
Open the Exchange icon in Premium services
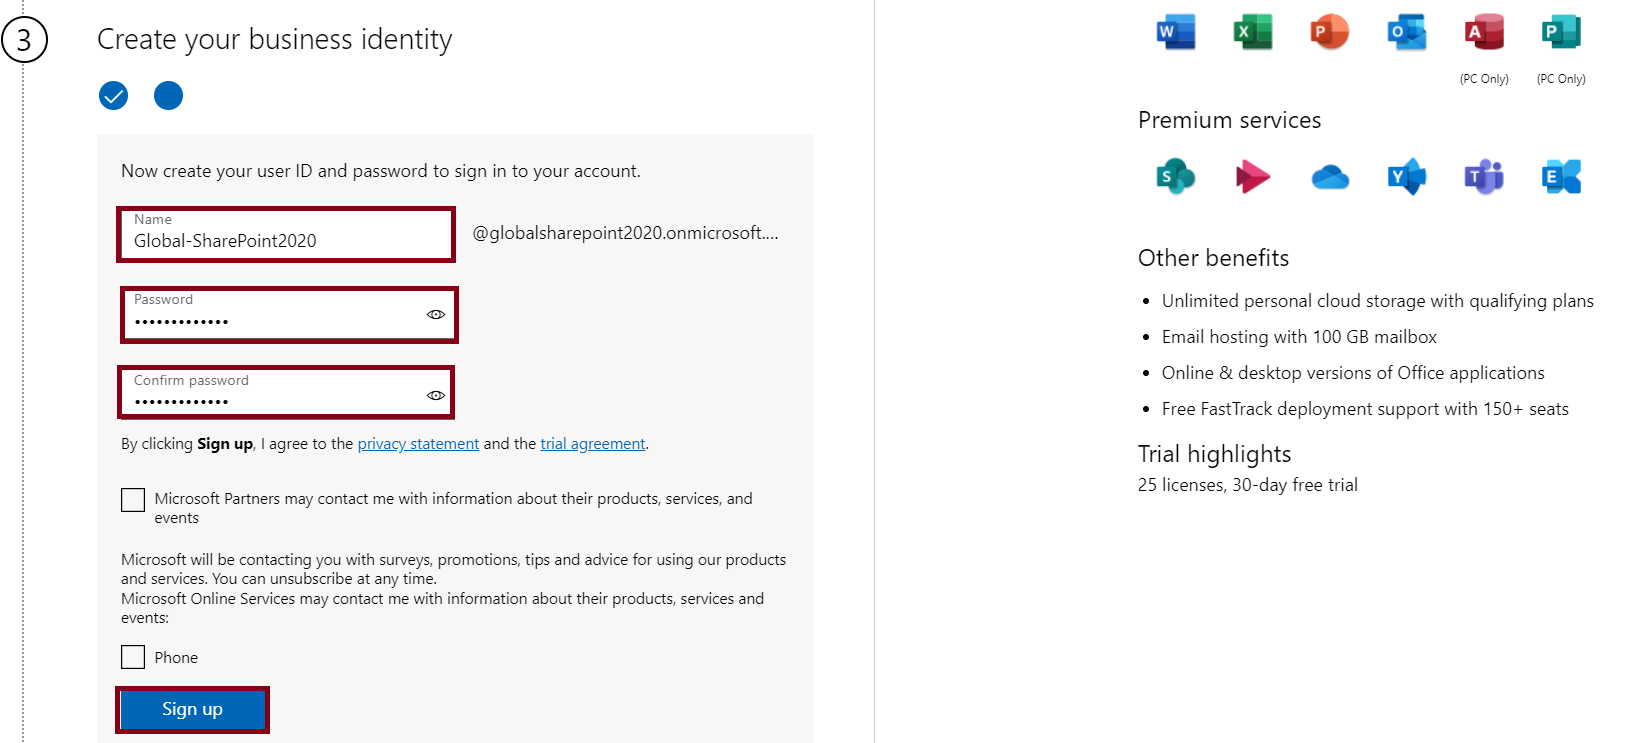pos(1560,176)
